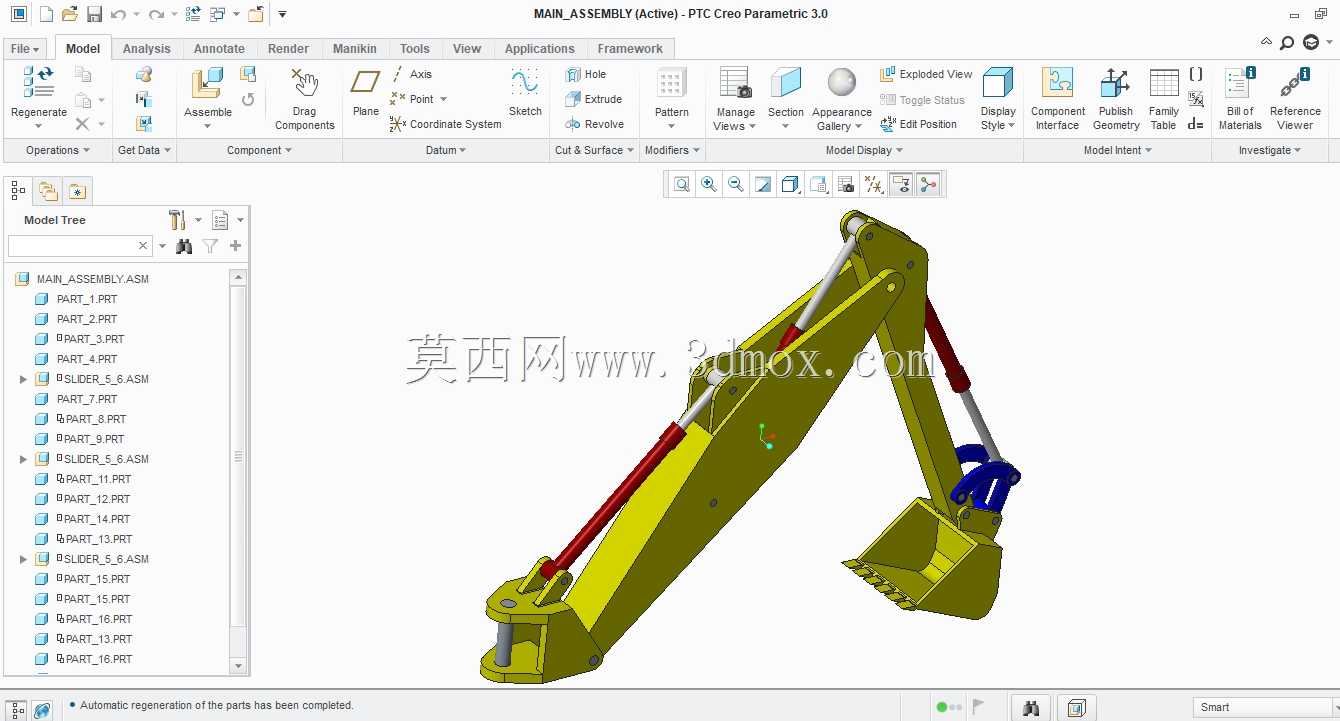
Task: Open the Cut & Surface group dropdown
Action: coord(595,150)
